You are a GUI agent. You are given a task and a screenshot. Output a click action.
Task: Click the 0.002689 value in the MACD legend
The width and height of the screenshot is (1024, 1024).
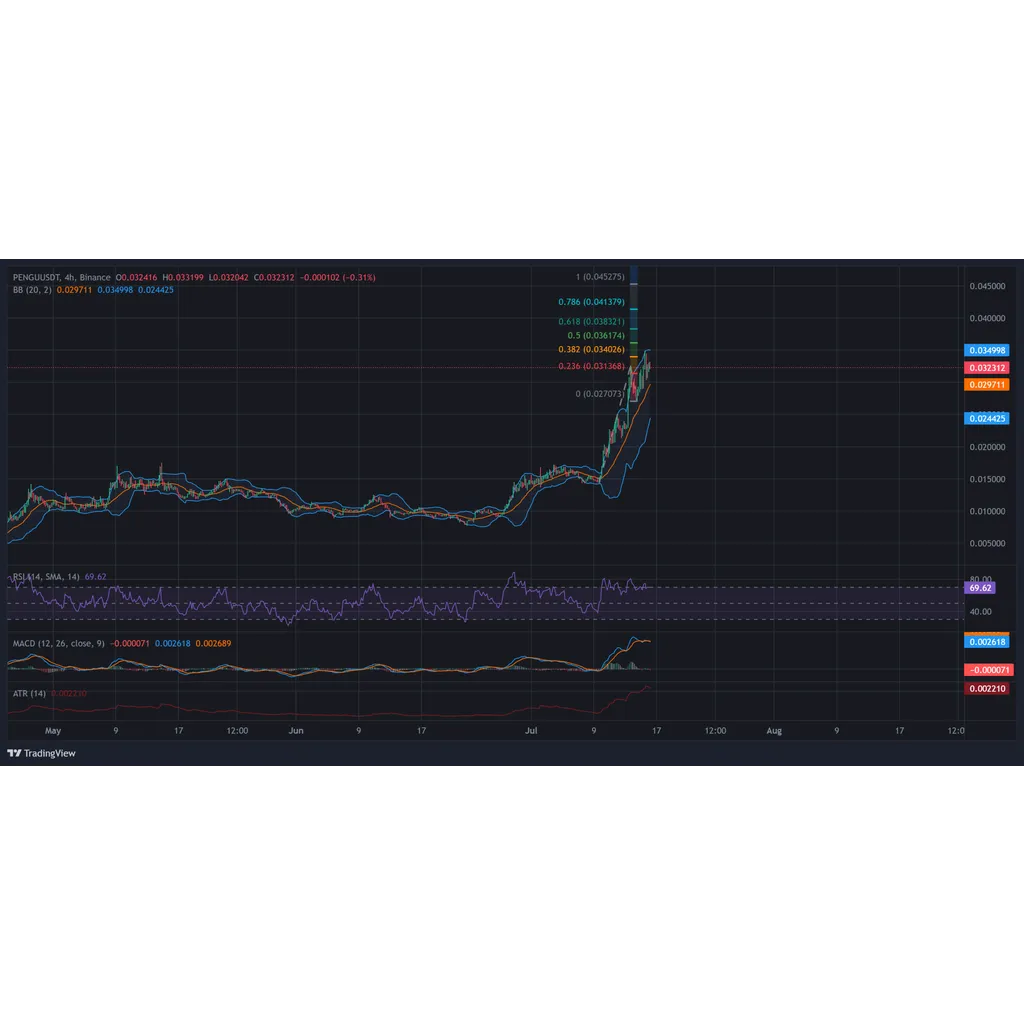214,644
